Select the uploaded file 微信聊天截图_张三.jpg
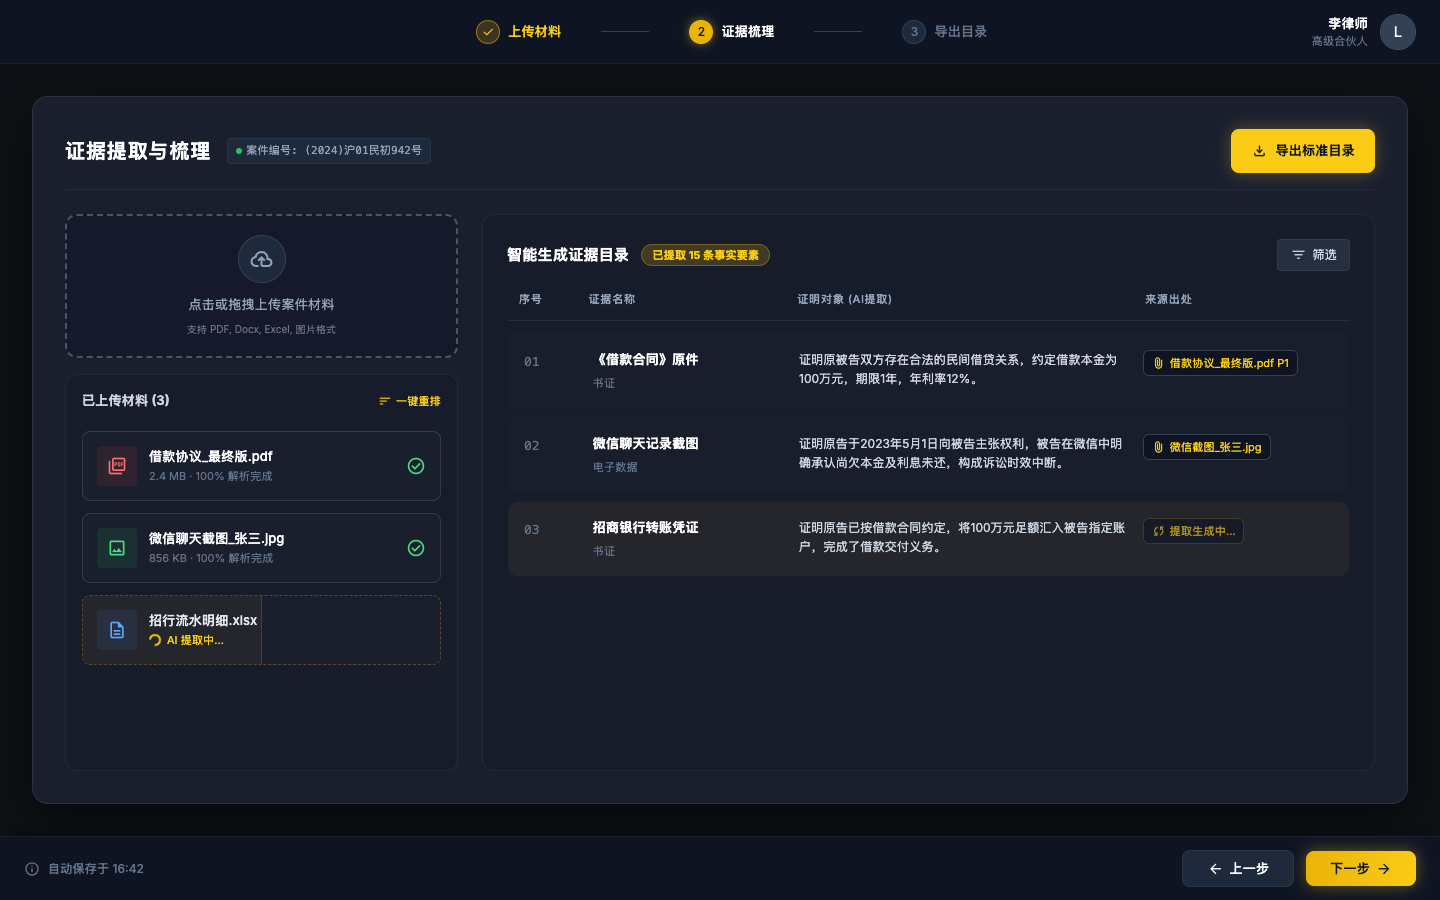 click(262, 548)
